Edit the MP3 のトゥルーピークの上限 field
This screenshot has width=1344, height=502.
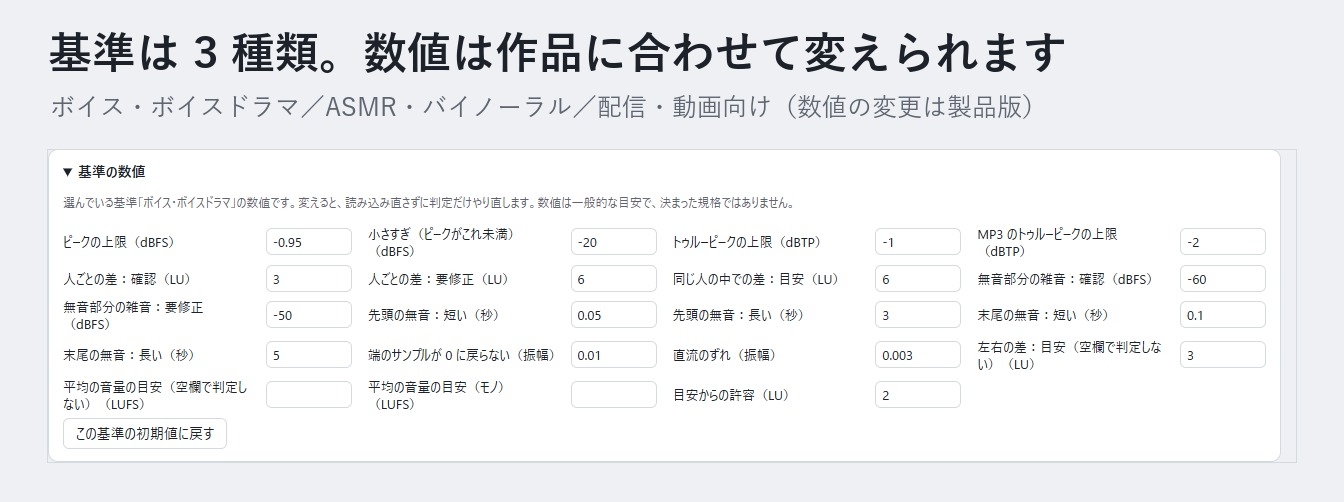click(x=1223, y=242)
